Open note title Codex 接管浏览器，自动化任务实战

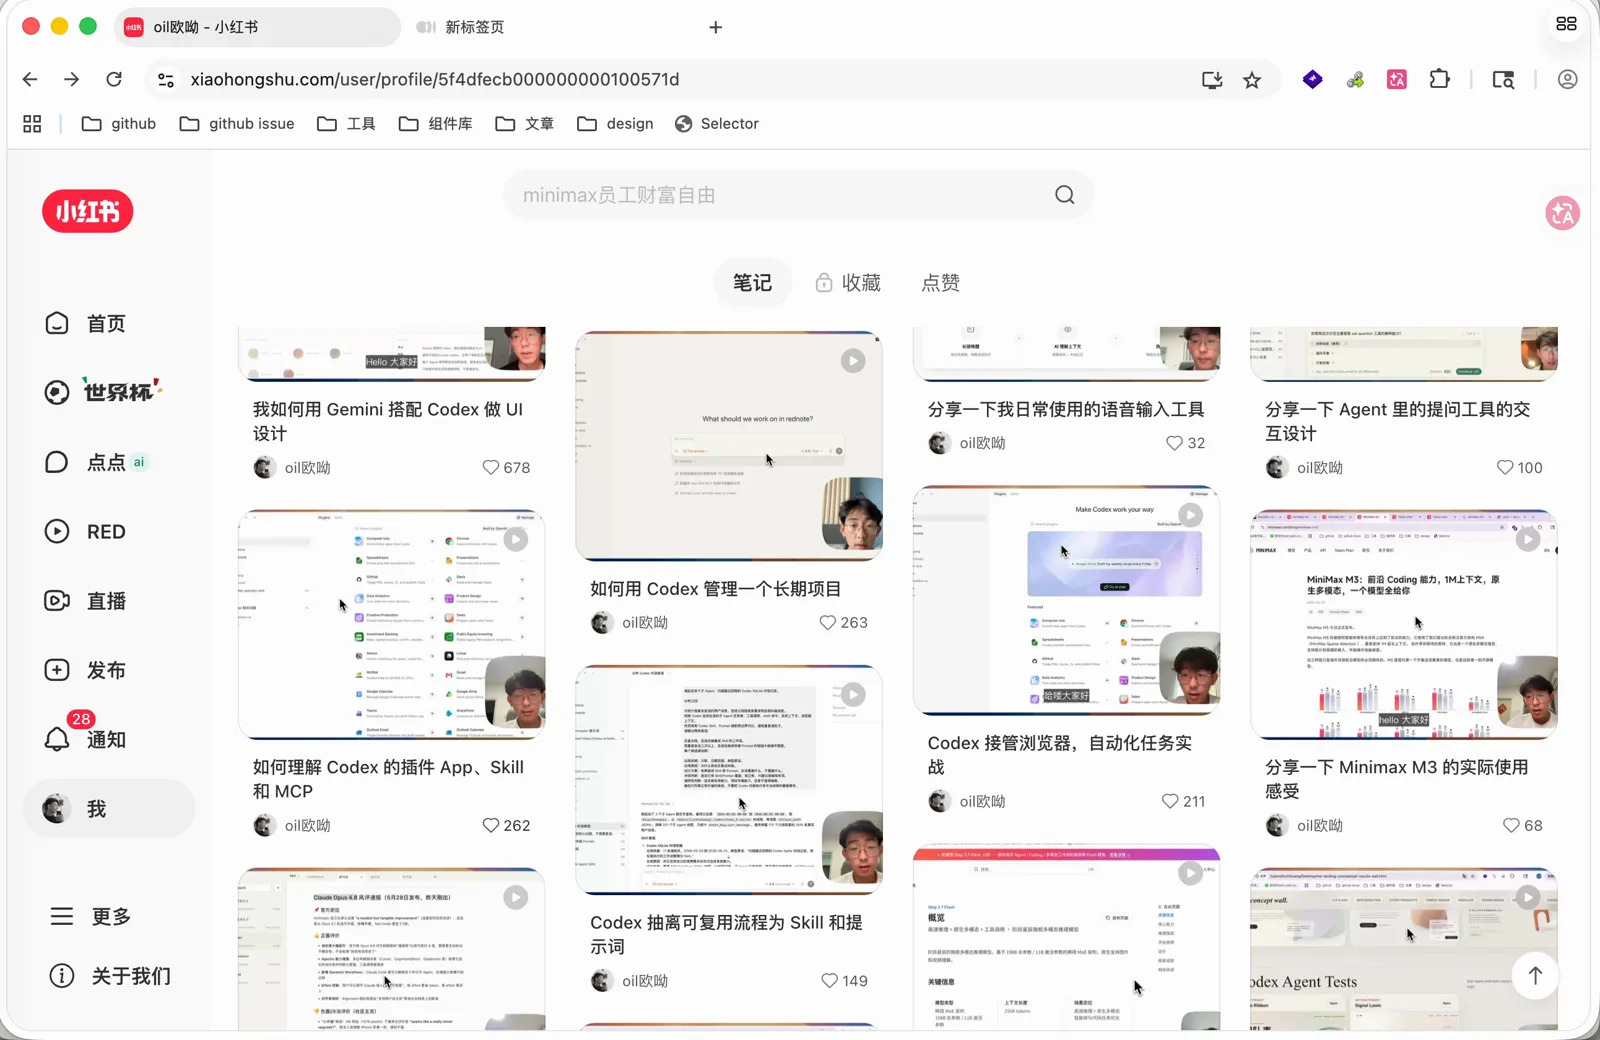(x=1059, y=755)
